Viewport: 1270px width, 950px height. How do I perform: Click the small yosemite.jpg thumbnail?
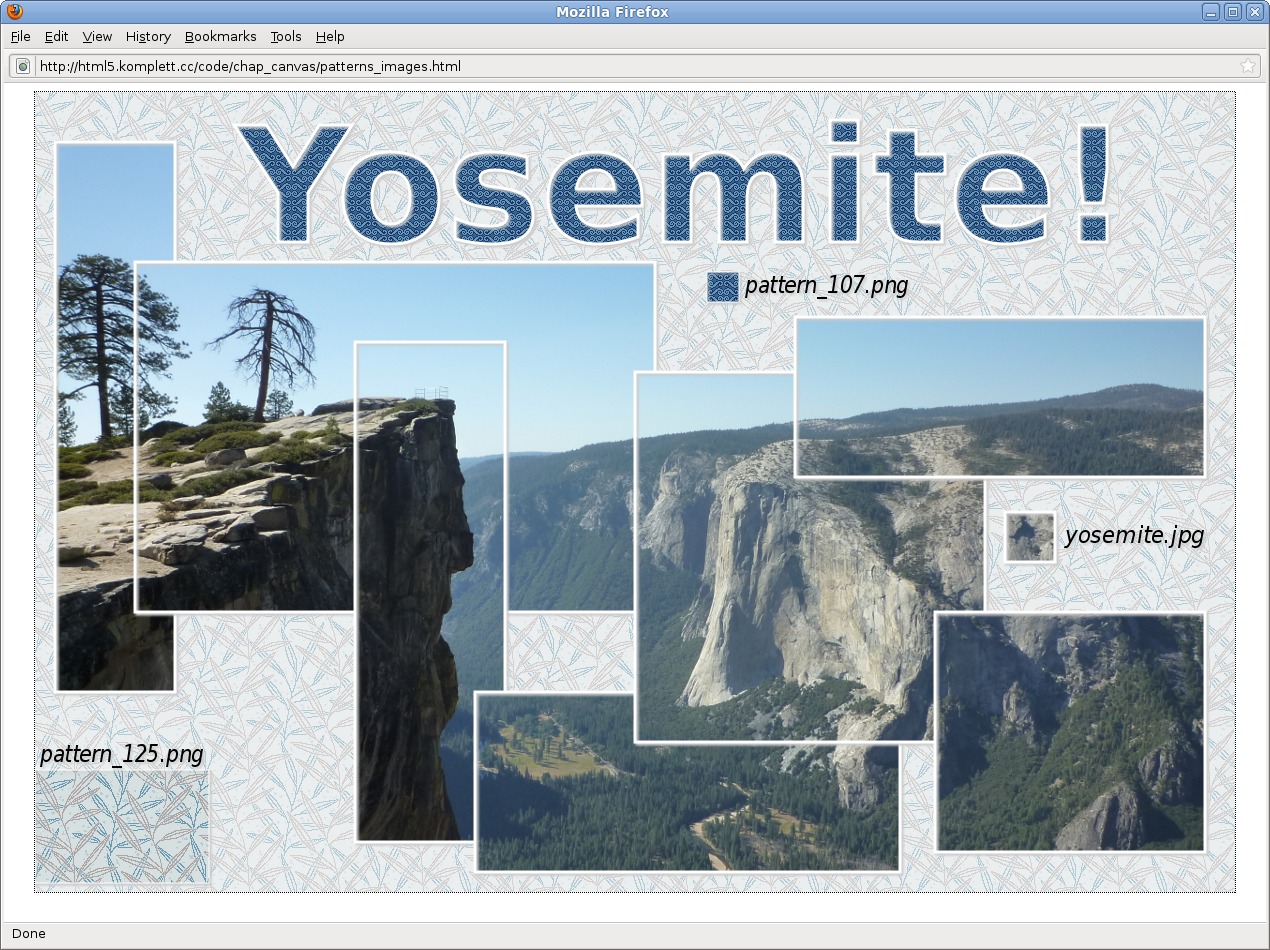point(1030,538)
